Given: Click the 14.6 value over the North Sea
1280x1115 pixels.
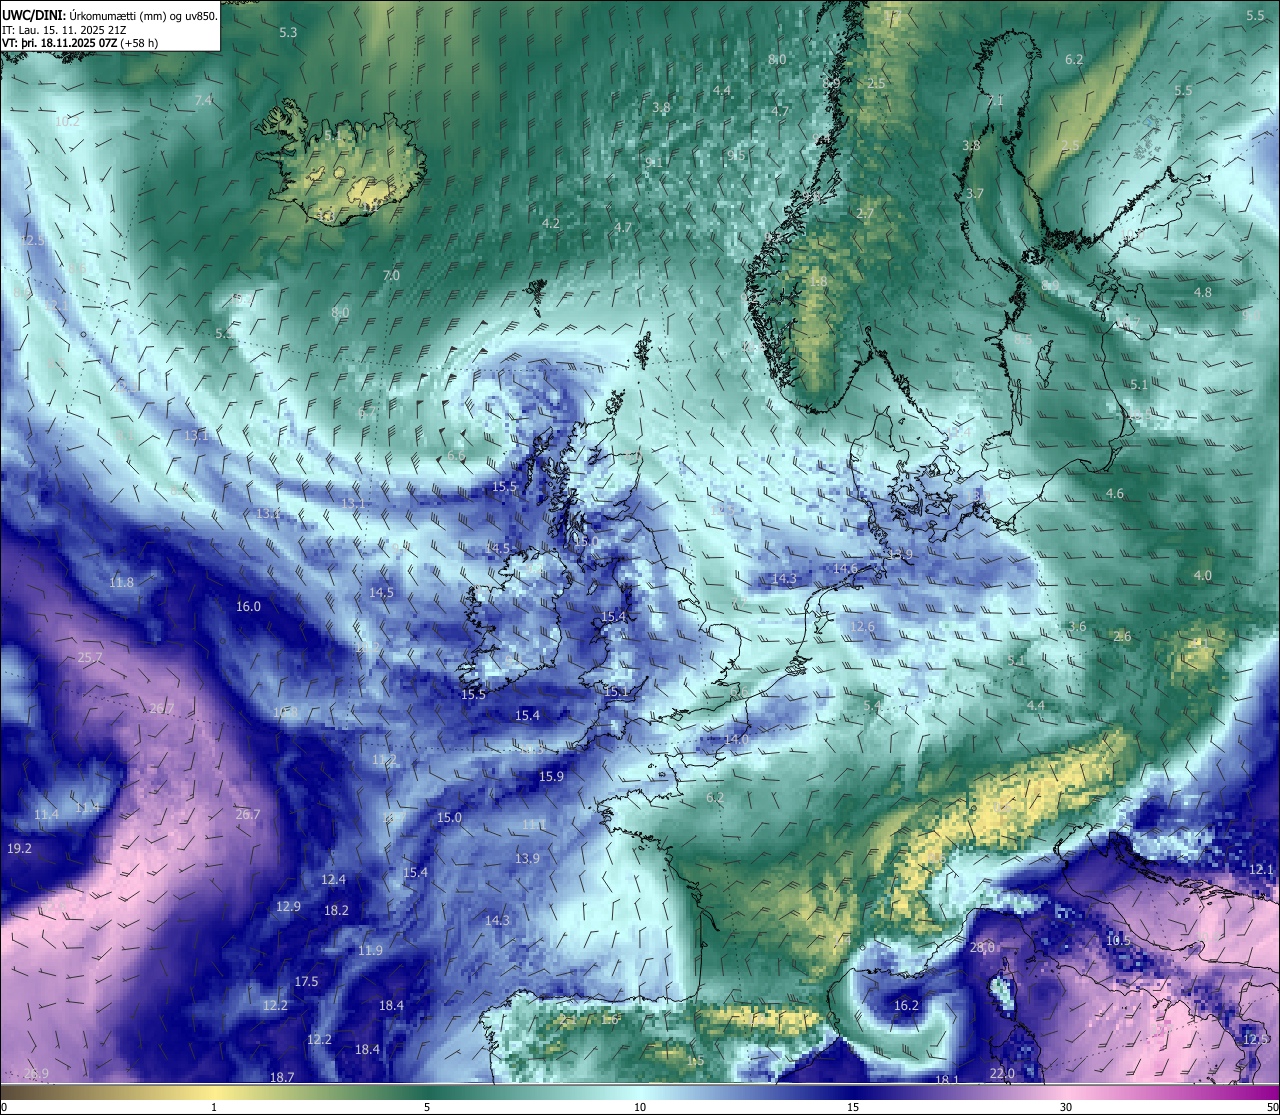Looking at the screenshot, I should pyautogui.click(x=845, y=568).
